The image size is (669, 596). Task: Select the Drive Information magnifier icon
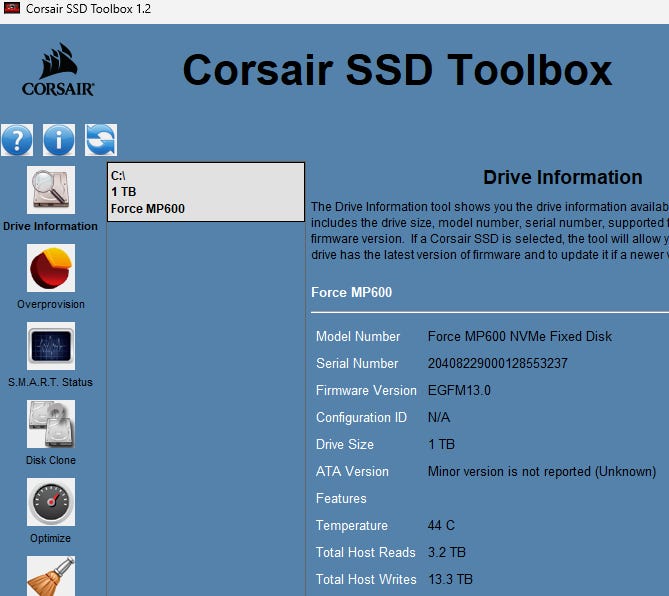(x=50, y=190)
